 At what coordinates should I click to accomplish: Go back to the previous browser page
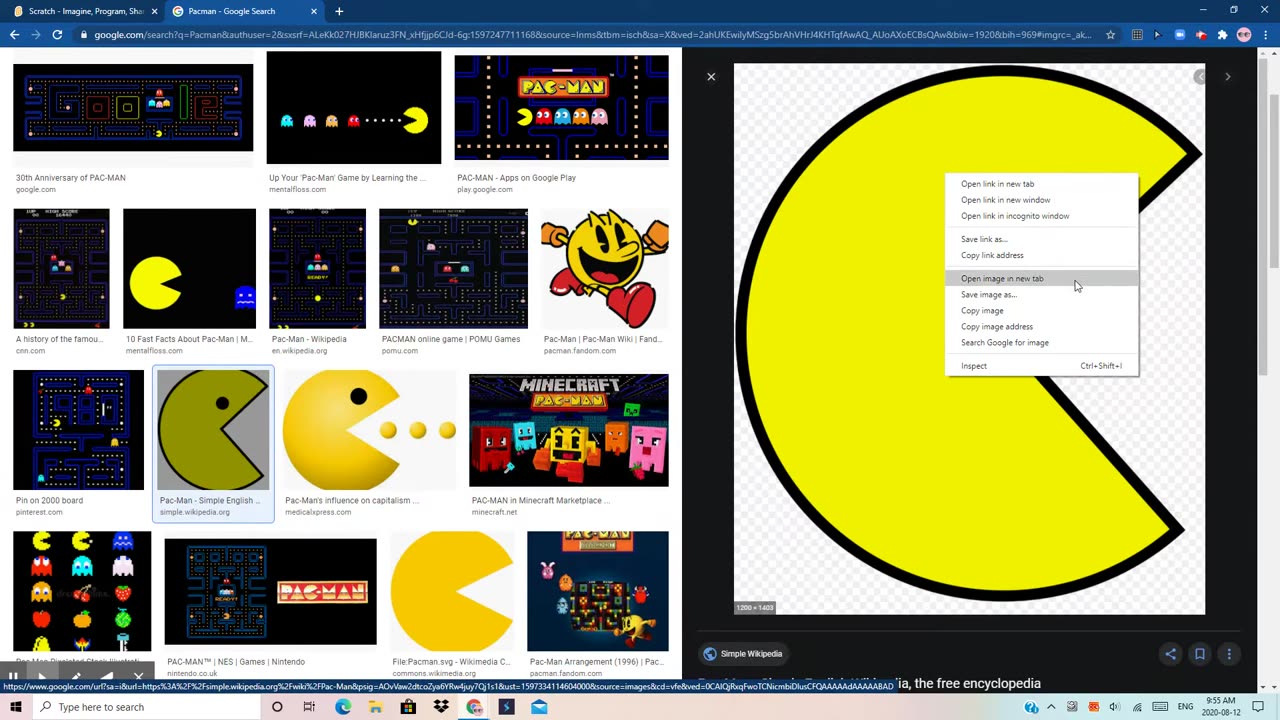(14, 35)
